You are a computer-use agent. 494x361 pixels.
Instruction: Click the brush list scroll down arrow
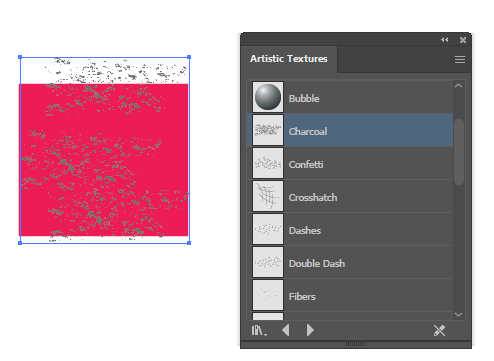pos(459,314)
